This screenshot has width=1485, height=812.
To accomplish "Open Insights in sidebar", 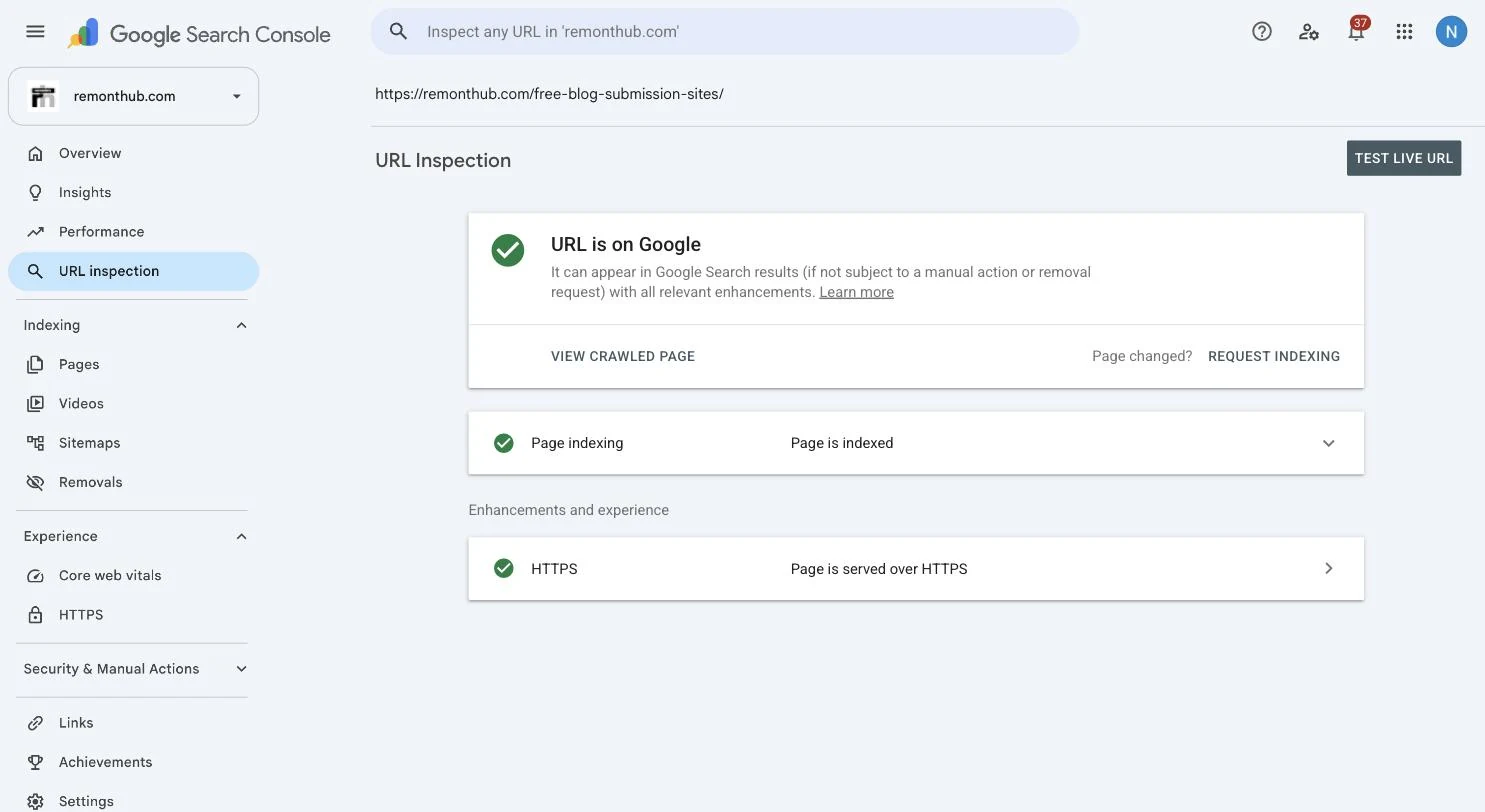I will (x=134, y=192).
